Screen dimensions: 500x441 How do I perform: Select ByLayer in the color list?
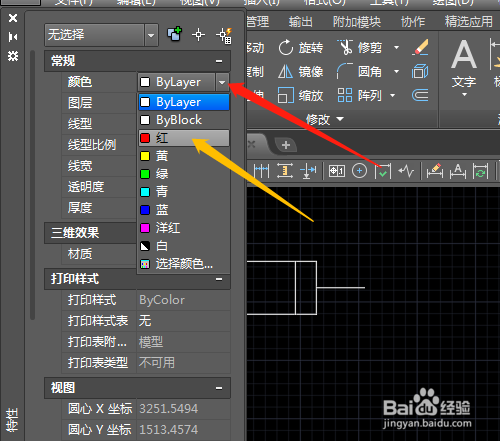[x=184, y=102]
